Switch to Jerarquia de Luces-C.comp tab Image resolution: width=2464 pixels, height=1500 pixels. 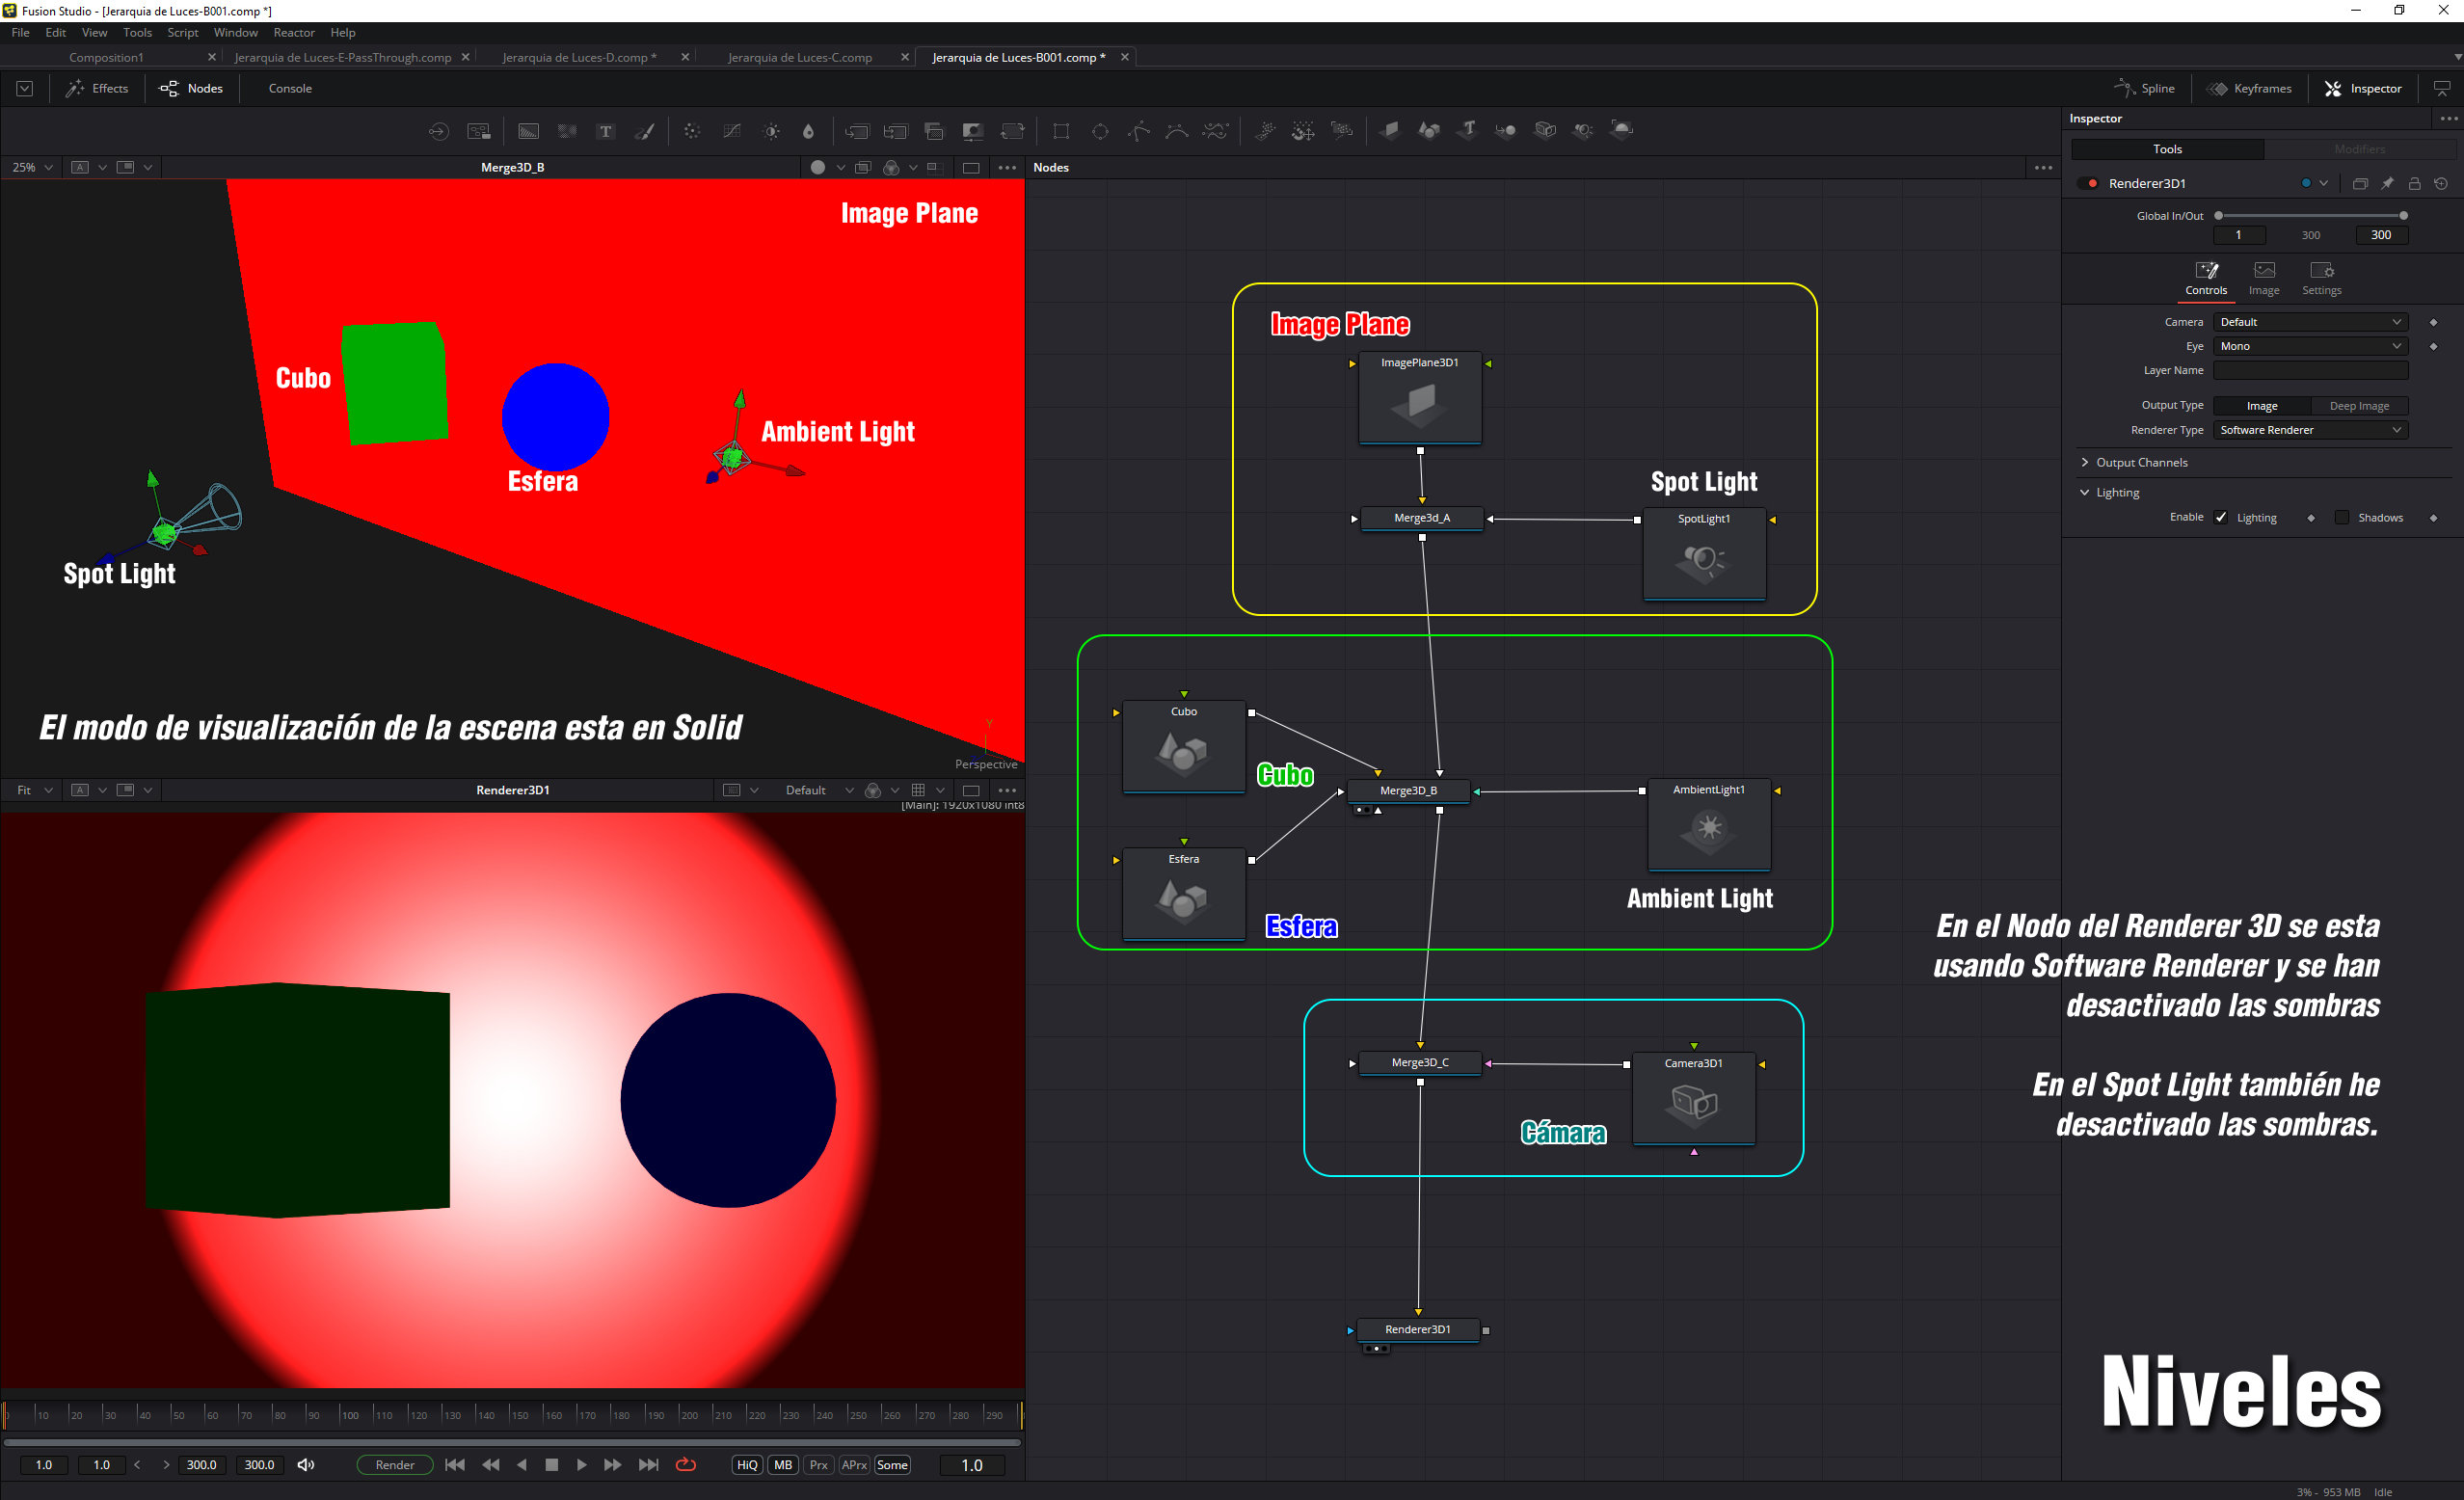(799, 57)
